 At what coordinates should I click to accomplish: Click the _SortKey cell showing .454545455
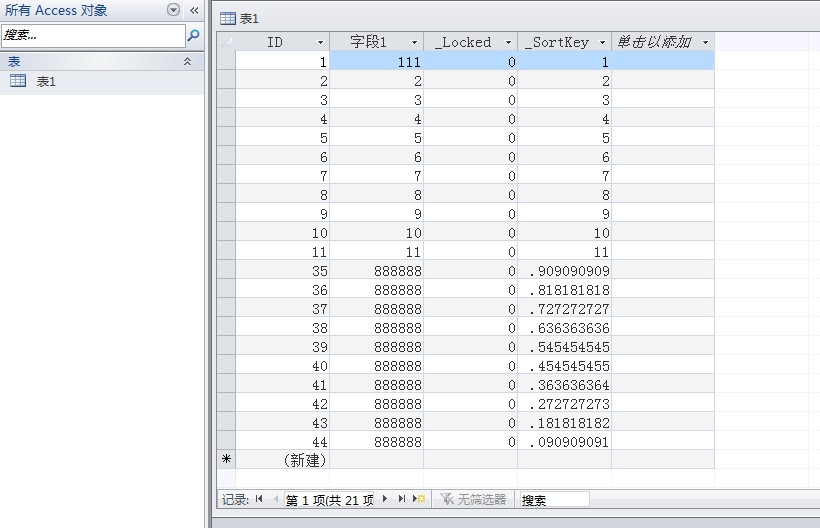[564, 366]
